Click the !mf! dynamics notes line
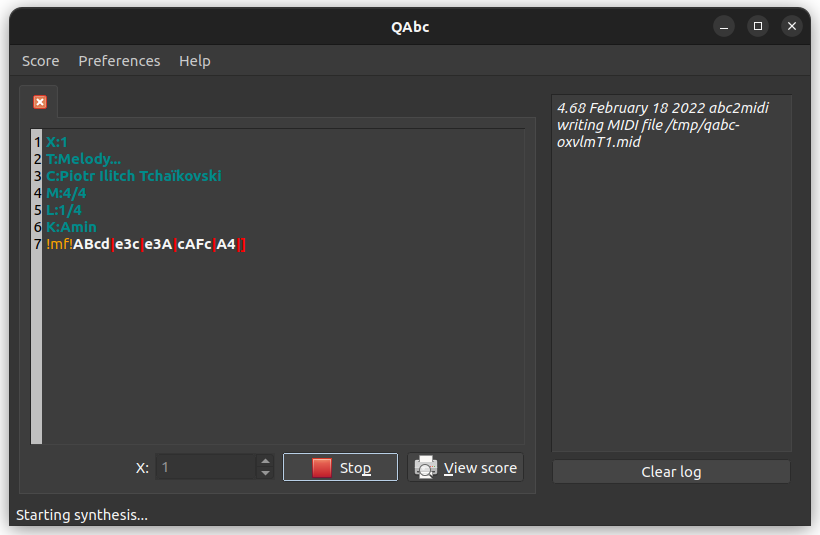The width and height of the screenshot is (820, 535). coord(146,244)
